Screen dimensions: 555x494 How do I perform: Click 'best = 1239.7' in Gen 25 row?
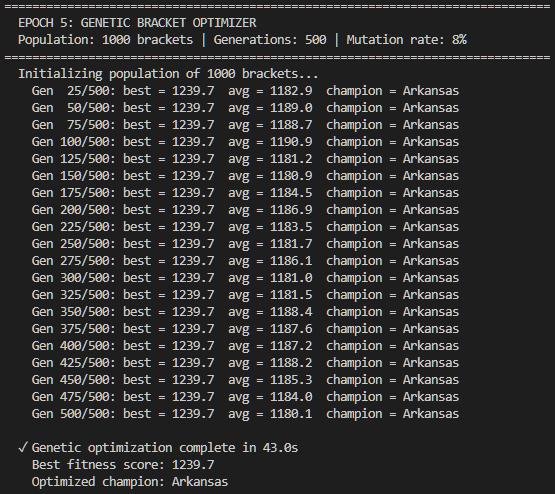(168, 91)
